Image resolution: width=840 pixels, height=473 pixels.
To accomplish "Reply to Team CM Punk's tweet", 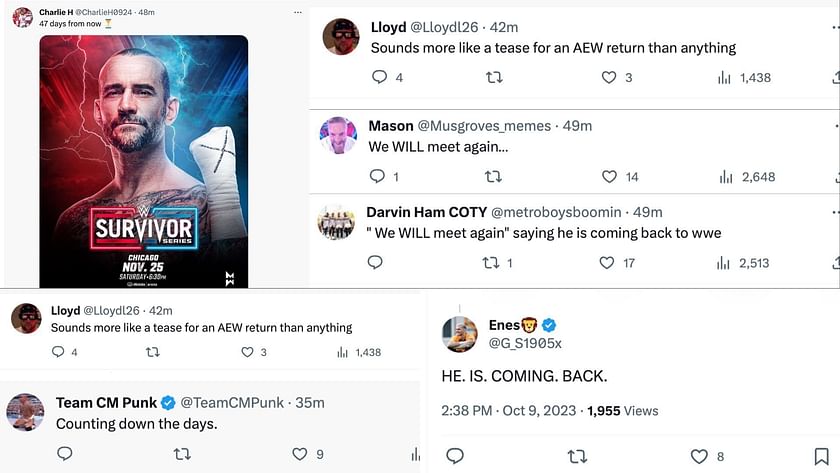I will [65, 454].
